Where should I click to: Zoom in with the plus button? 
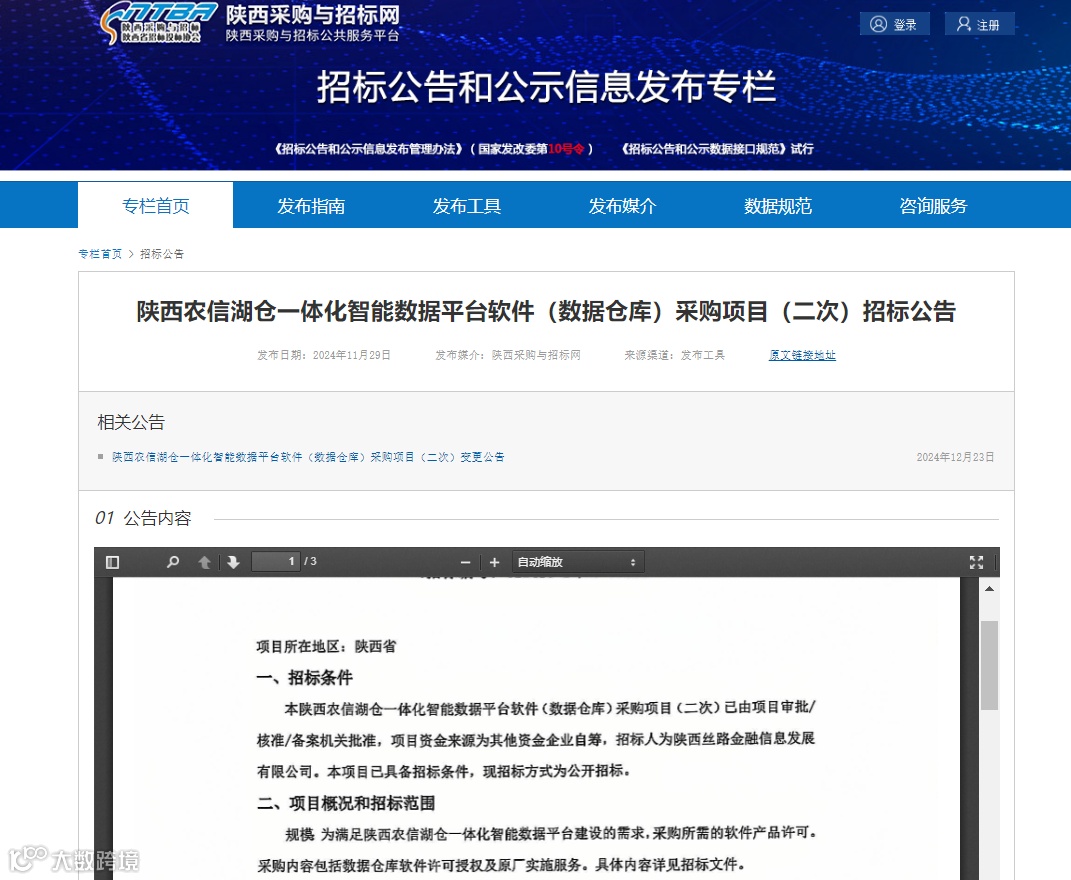click(x=495, y=562)
